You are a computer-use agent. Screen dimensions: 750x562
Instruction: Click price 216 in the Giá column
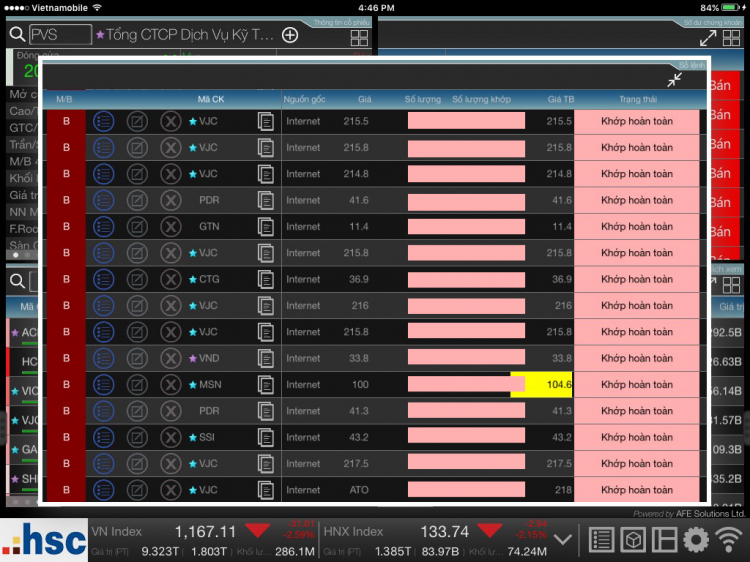pyautogui.click(x=360, y=306)
